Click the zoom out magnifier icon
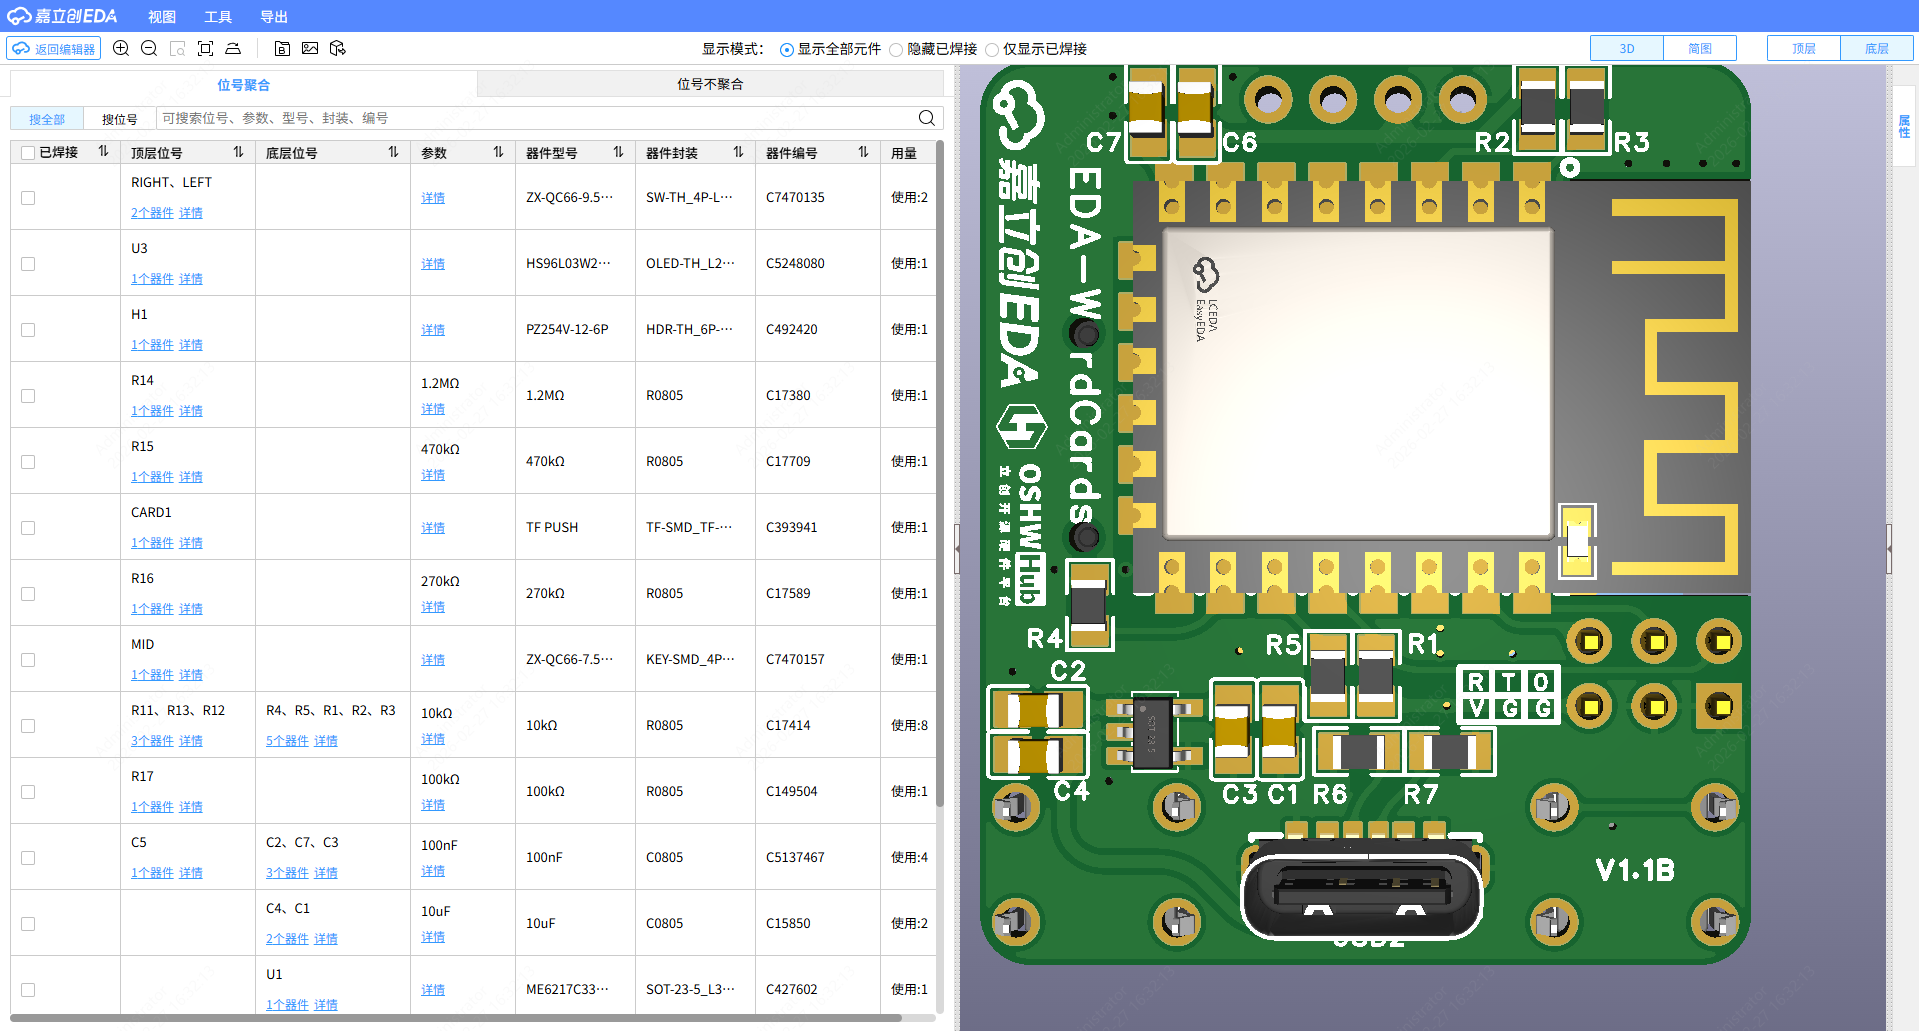1919x1031 pixels. coord(149,48)
